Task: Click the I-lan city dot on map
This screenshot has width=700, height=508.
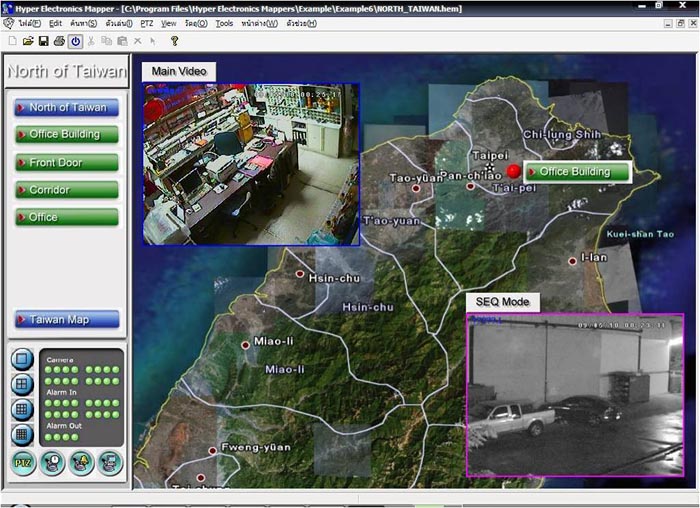Action: tap(572, 261)
